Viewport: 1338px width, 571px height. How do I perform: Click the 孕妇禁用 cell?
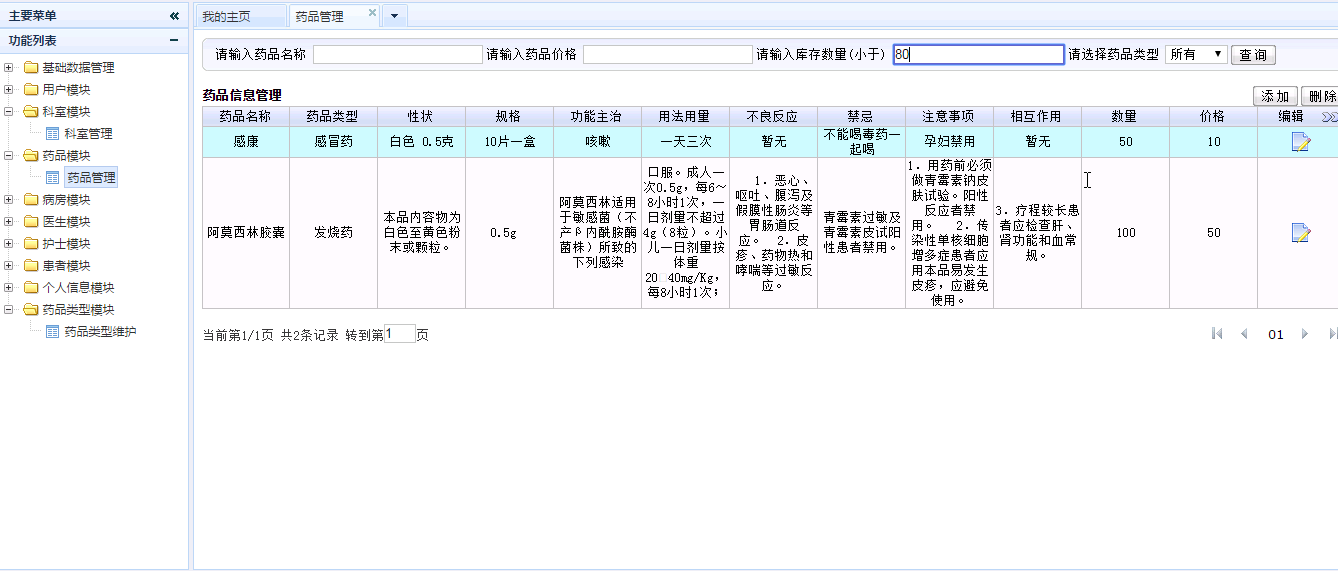coord(949,142)
